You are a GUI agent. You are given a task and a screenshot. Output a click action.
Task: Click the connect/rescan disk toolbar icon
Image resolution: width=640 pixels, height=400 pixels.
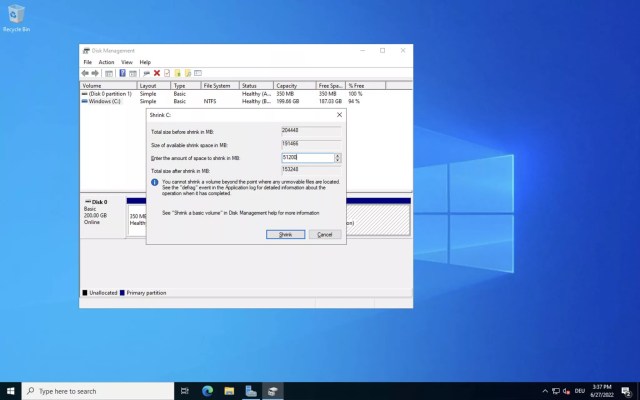[147, 73]
